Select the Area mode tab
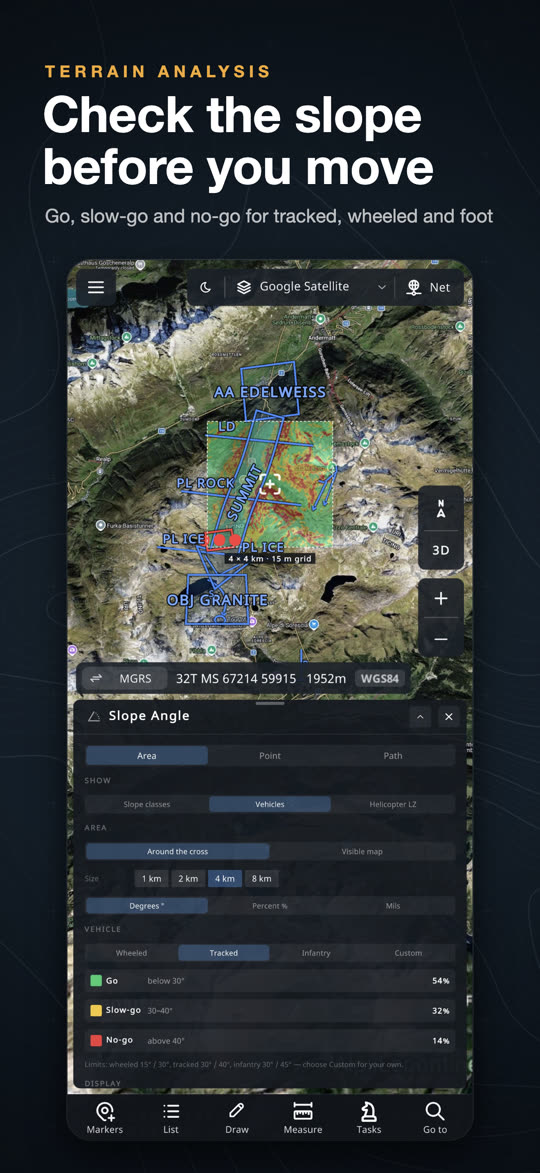 pos(147,756)
